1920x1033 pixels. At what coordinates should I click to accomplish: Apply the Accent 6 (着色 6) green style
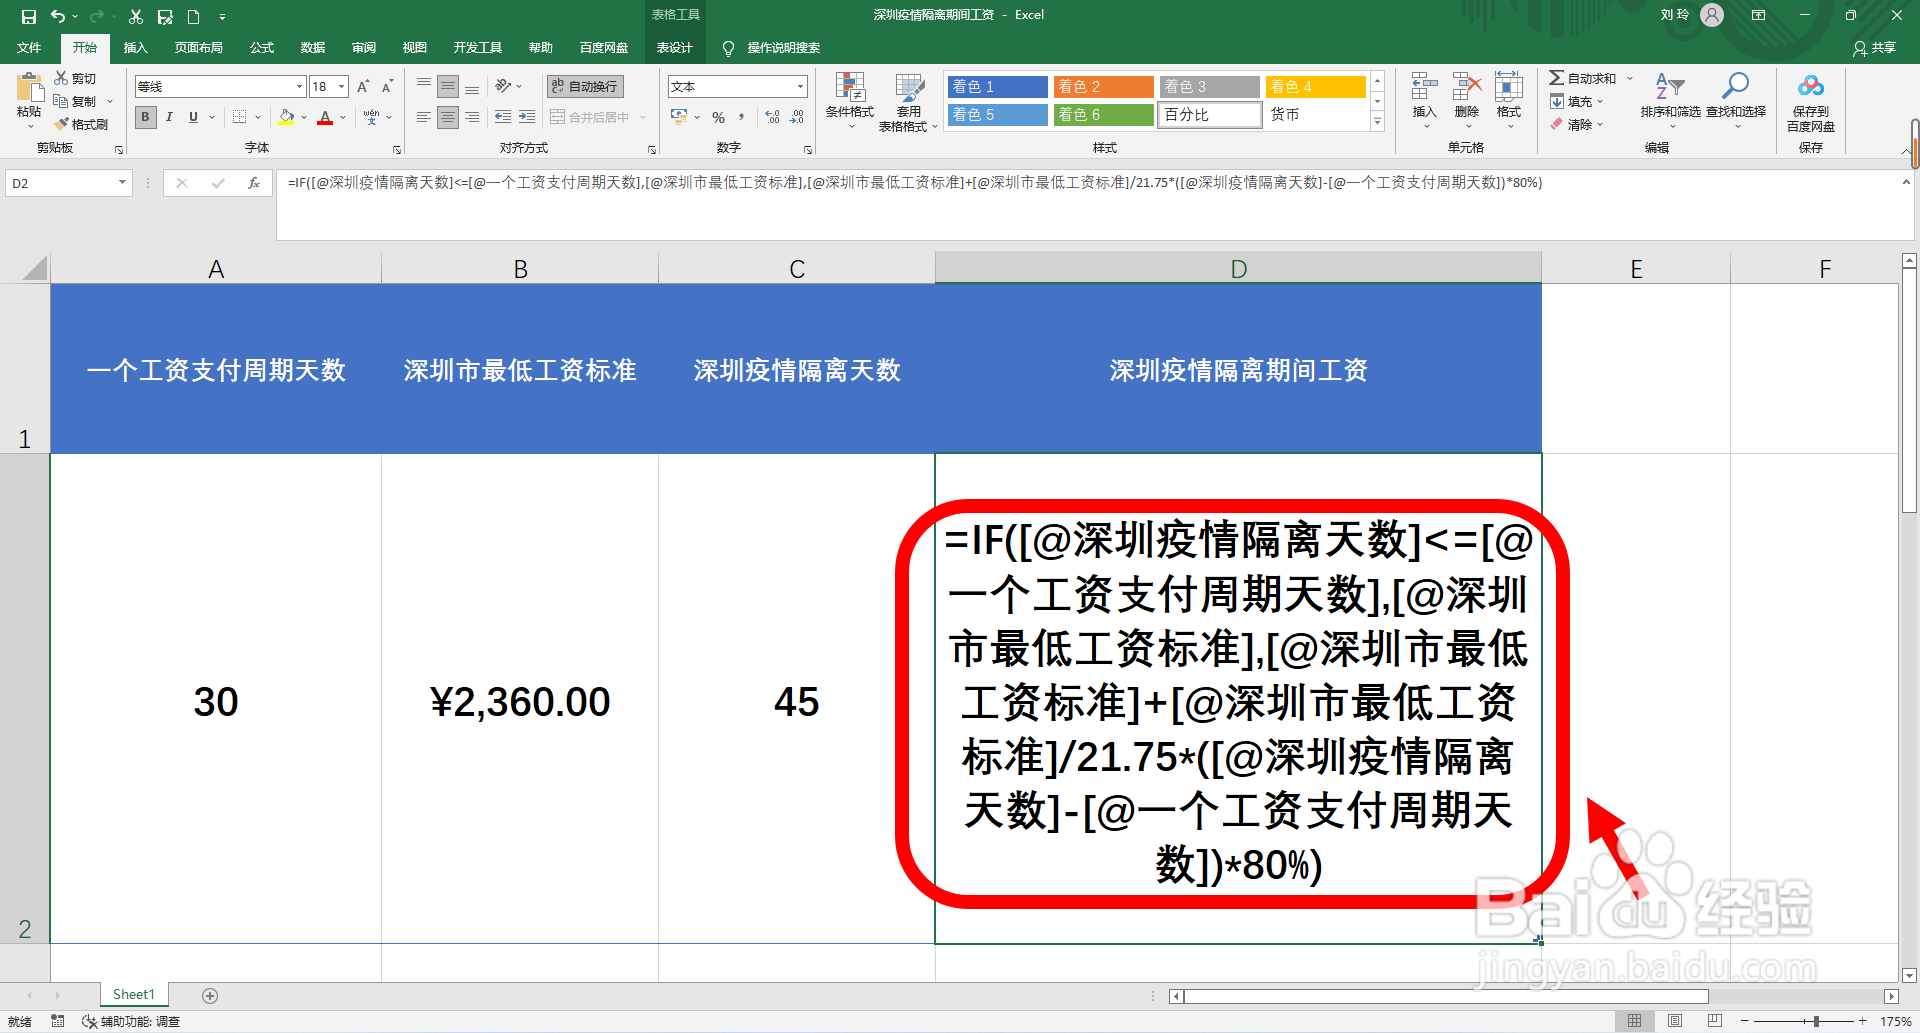(1104, 115)
